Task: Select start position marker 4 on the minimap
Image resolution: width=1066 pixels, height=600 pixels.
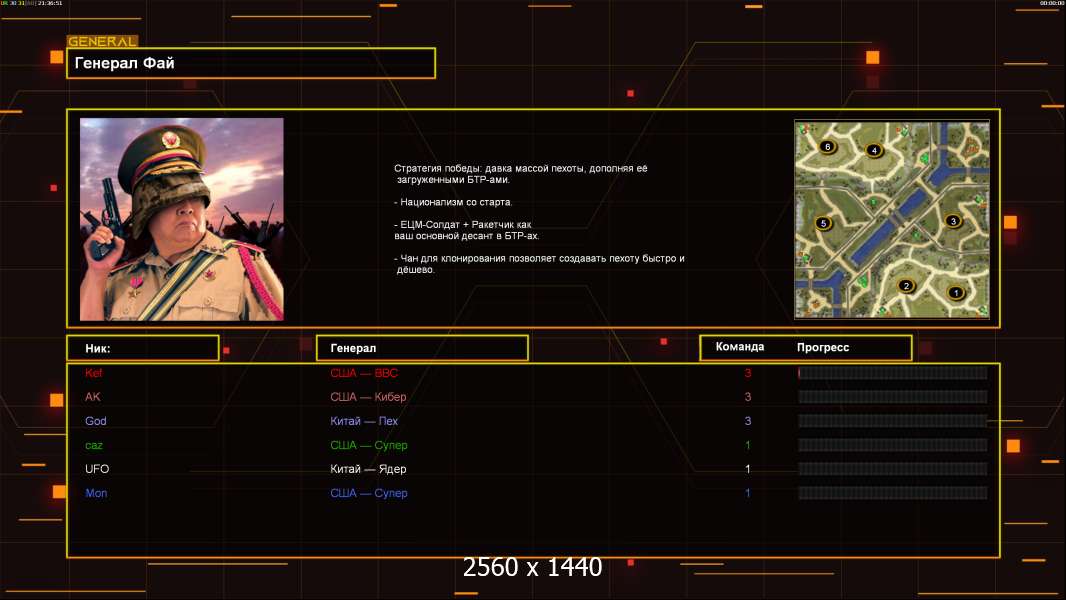Action: [874, 150]
